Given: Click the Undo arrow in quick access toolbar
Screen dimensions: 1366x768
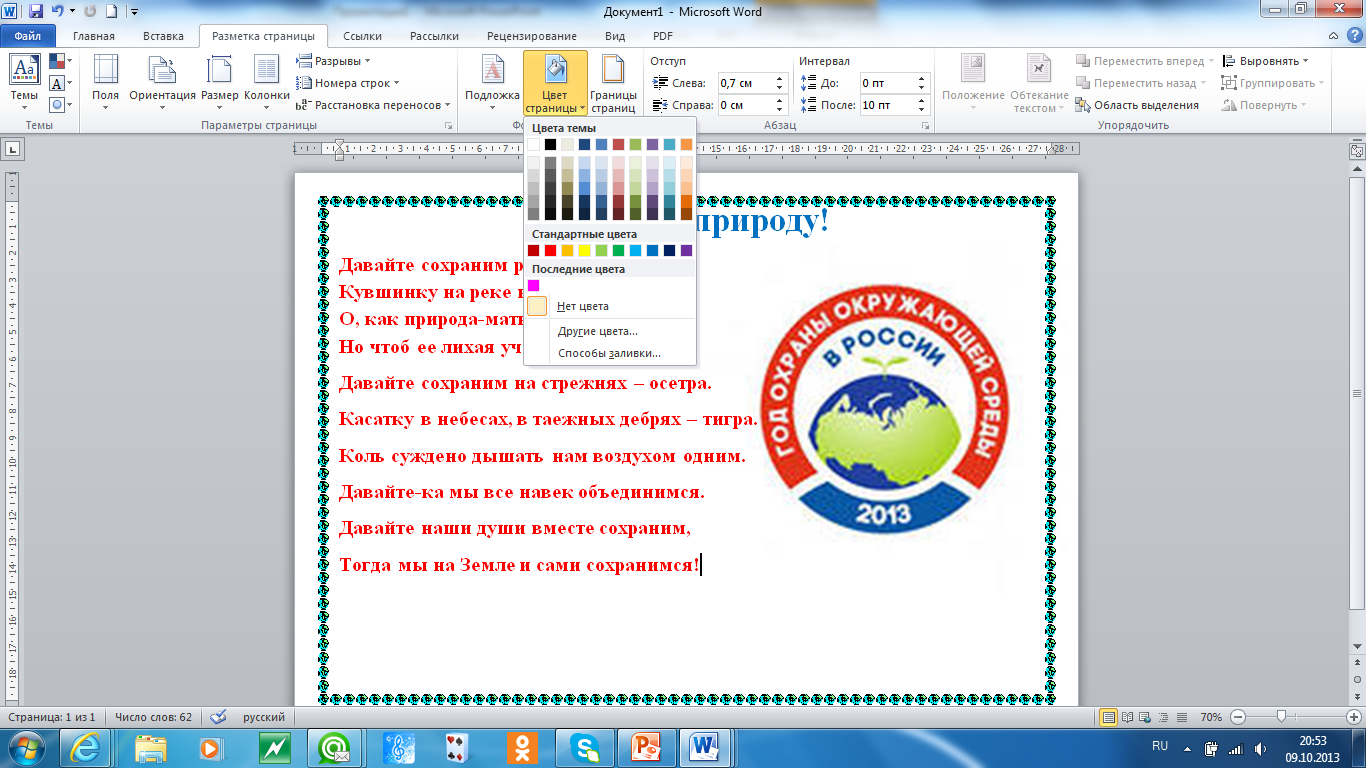Looking at the screenshot, I should pyautogui.click(x=58, y=12).
